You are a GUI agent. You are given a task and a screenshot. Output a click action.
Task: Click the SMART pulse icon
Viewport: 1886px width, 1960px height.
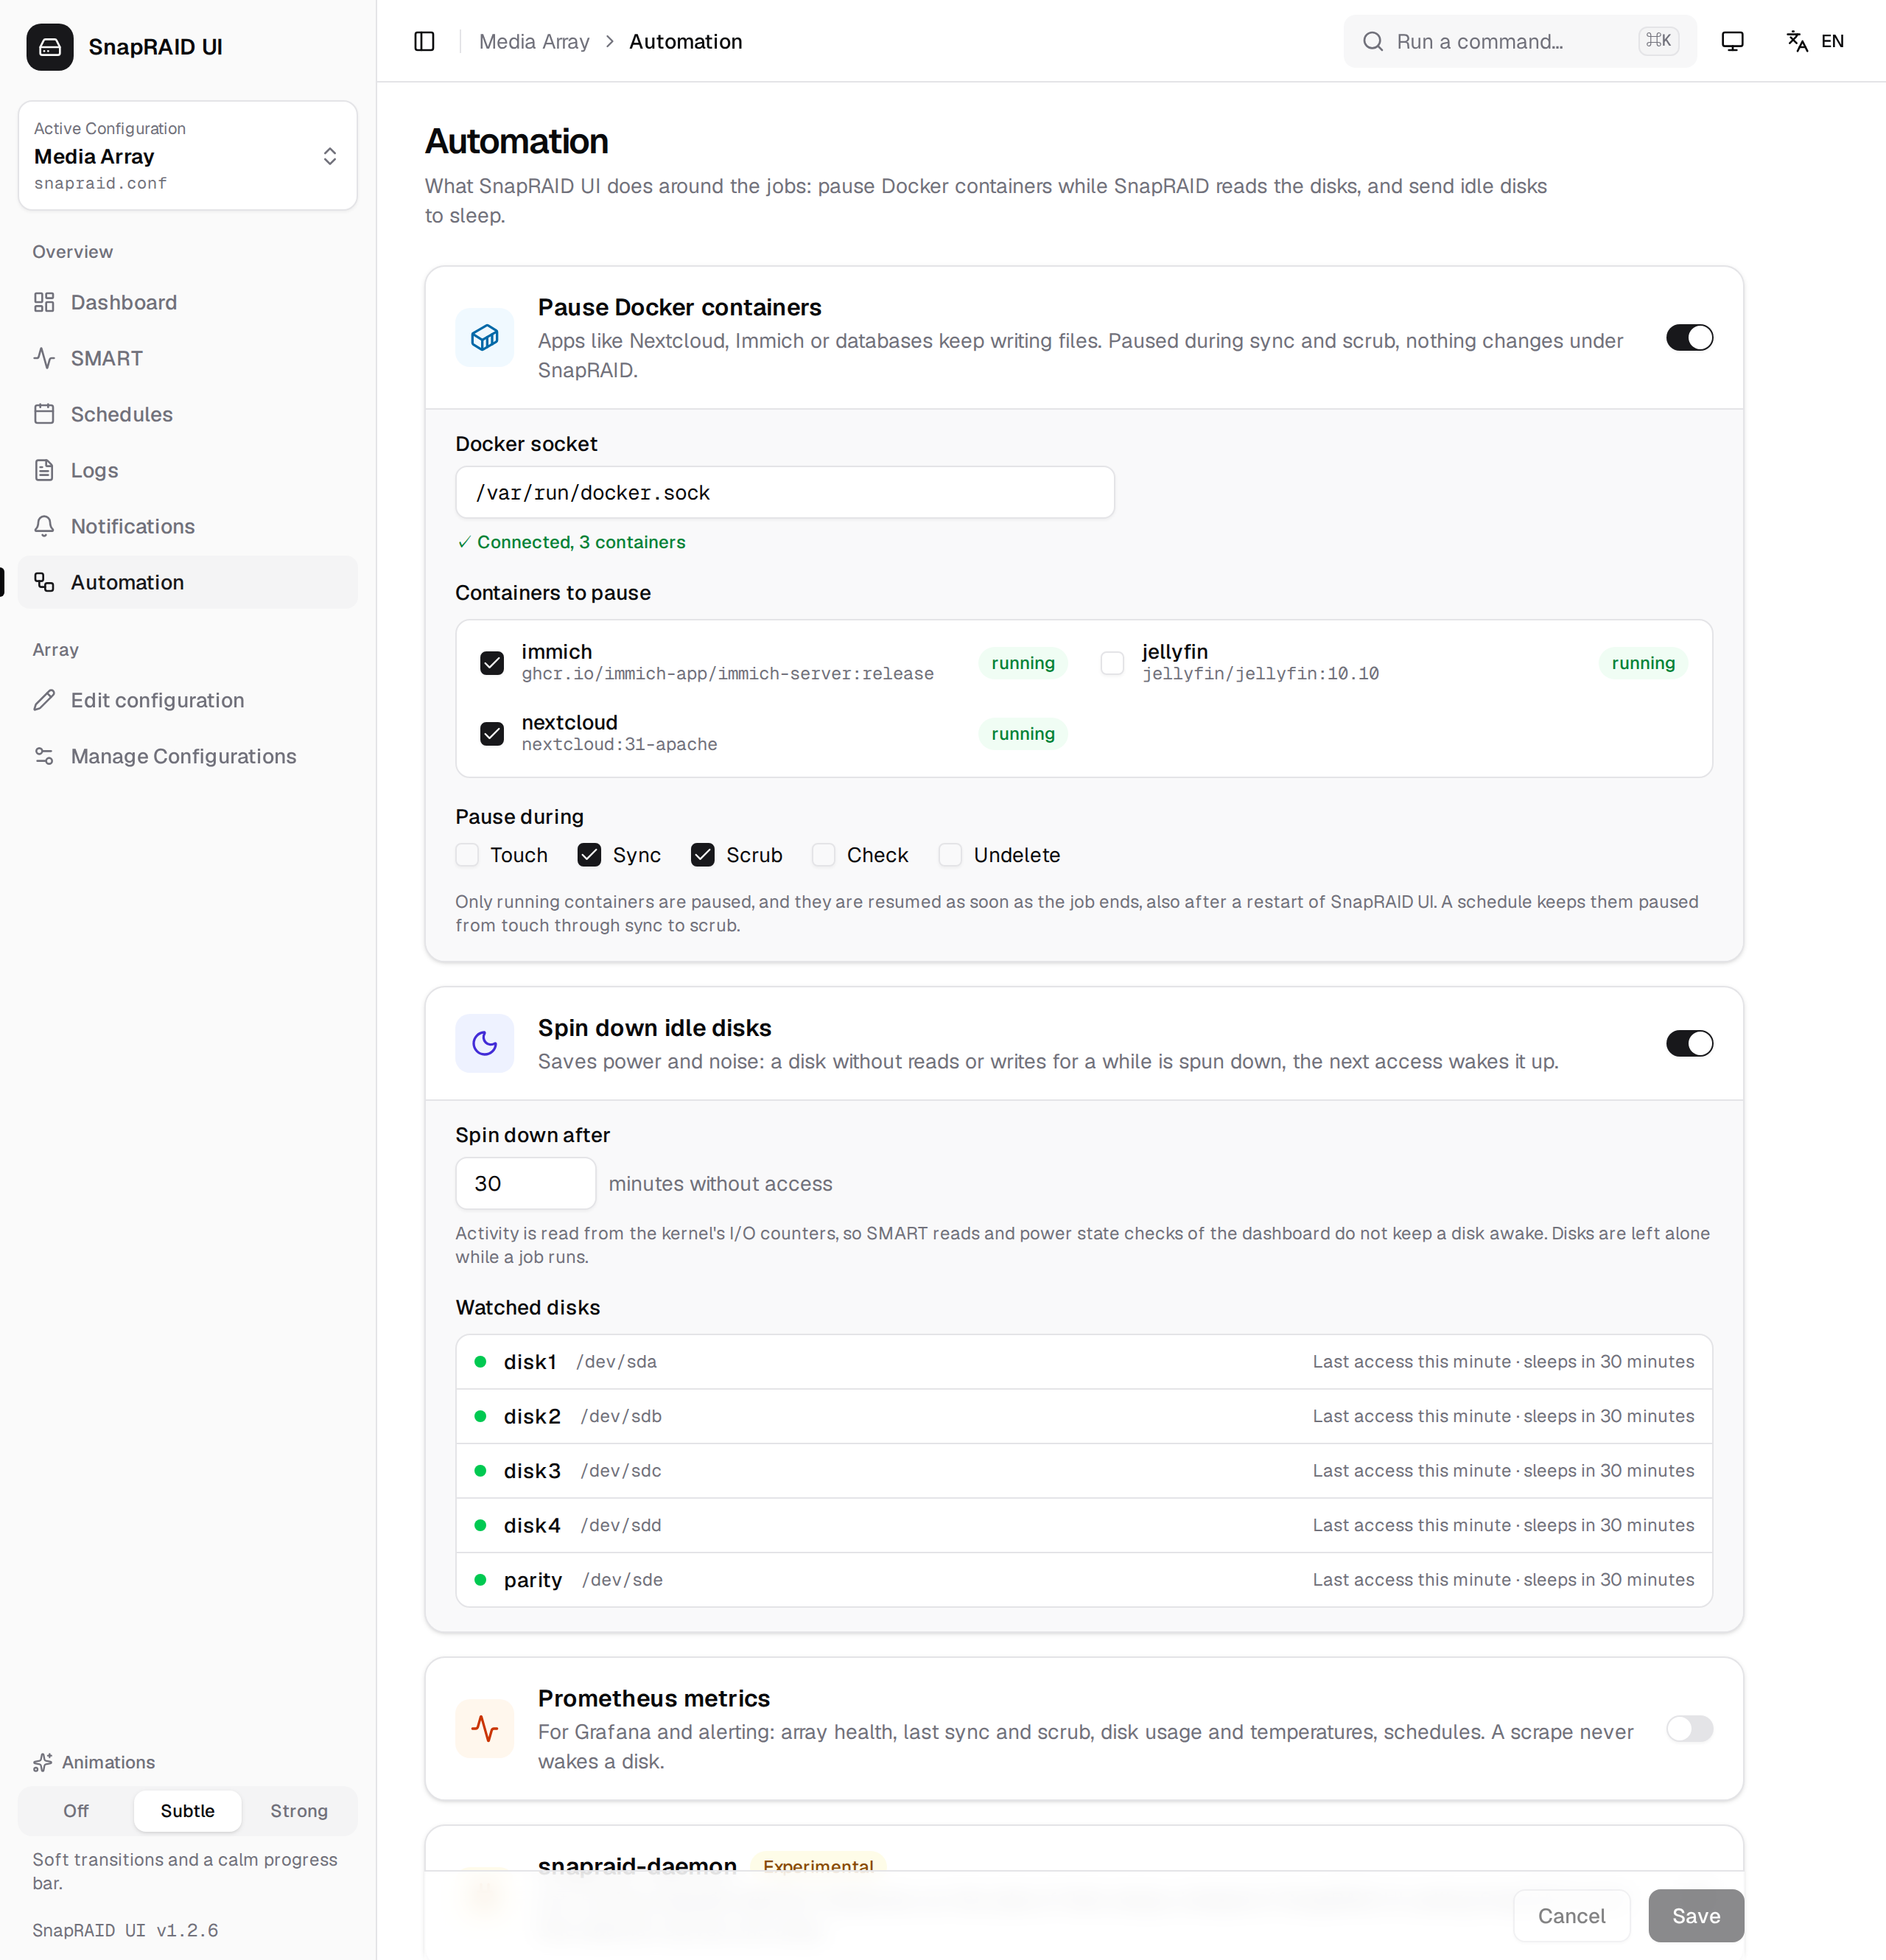44,358
